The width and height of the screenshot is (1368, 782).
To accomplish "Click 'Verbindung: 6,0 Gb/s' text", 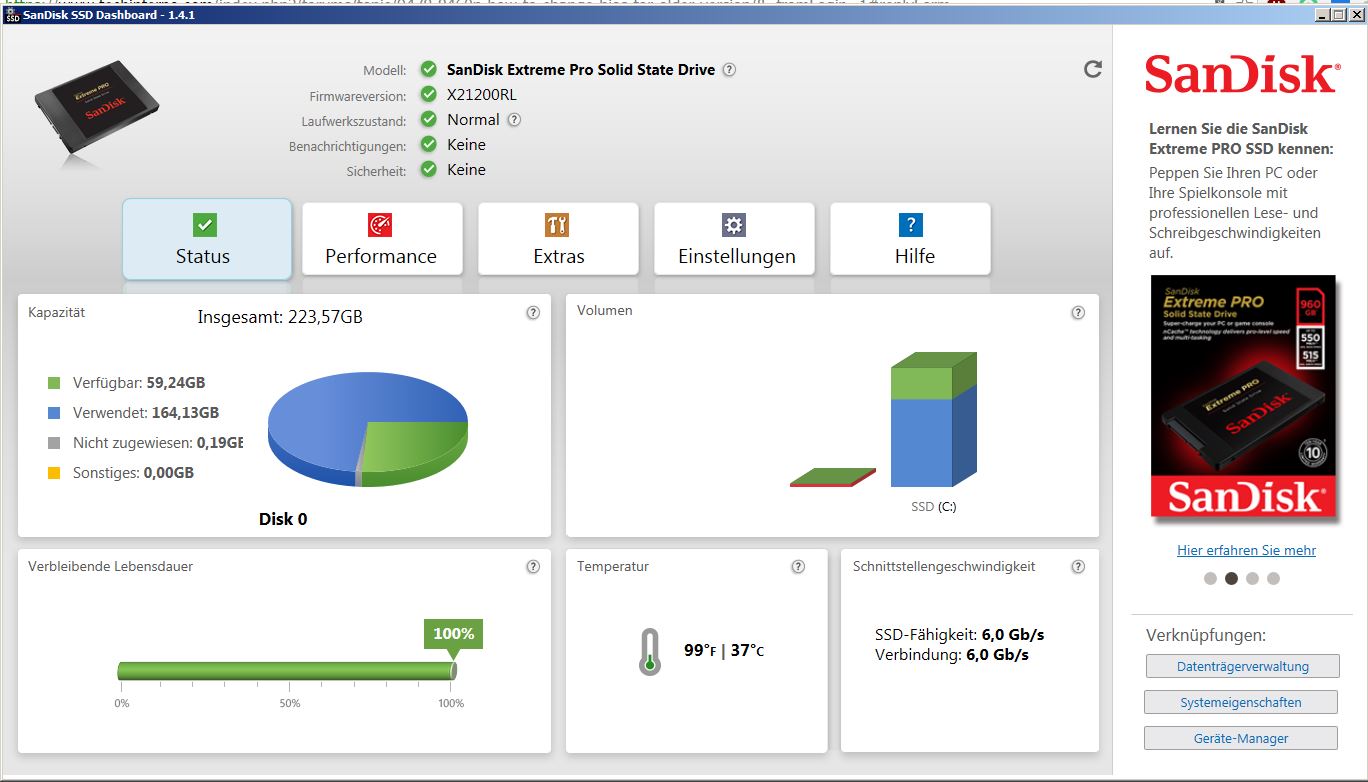I will click(952, 655).
